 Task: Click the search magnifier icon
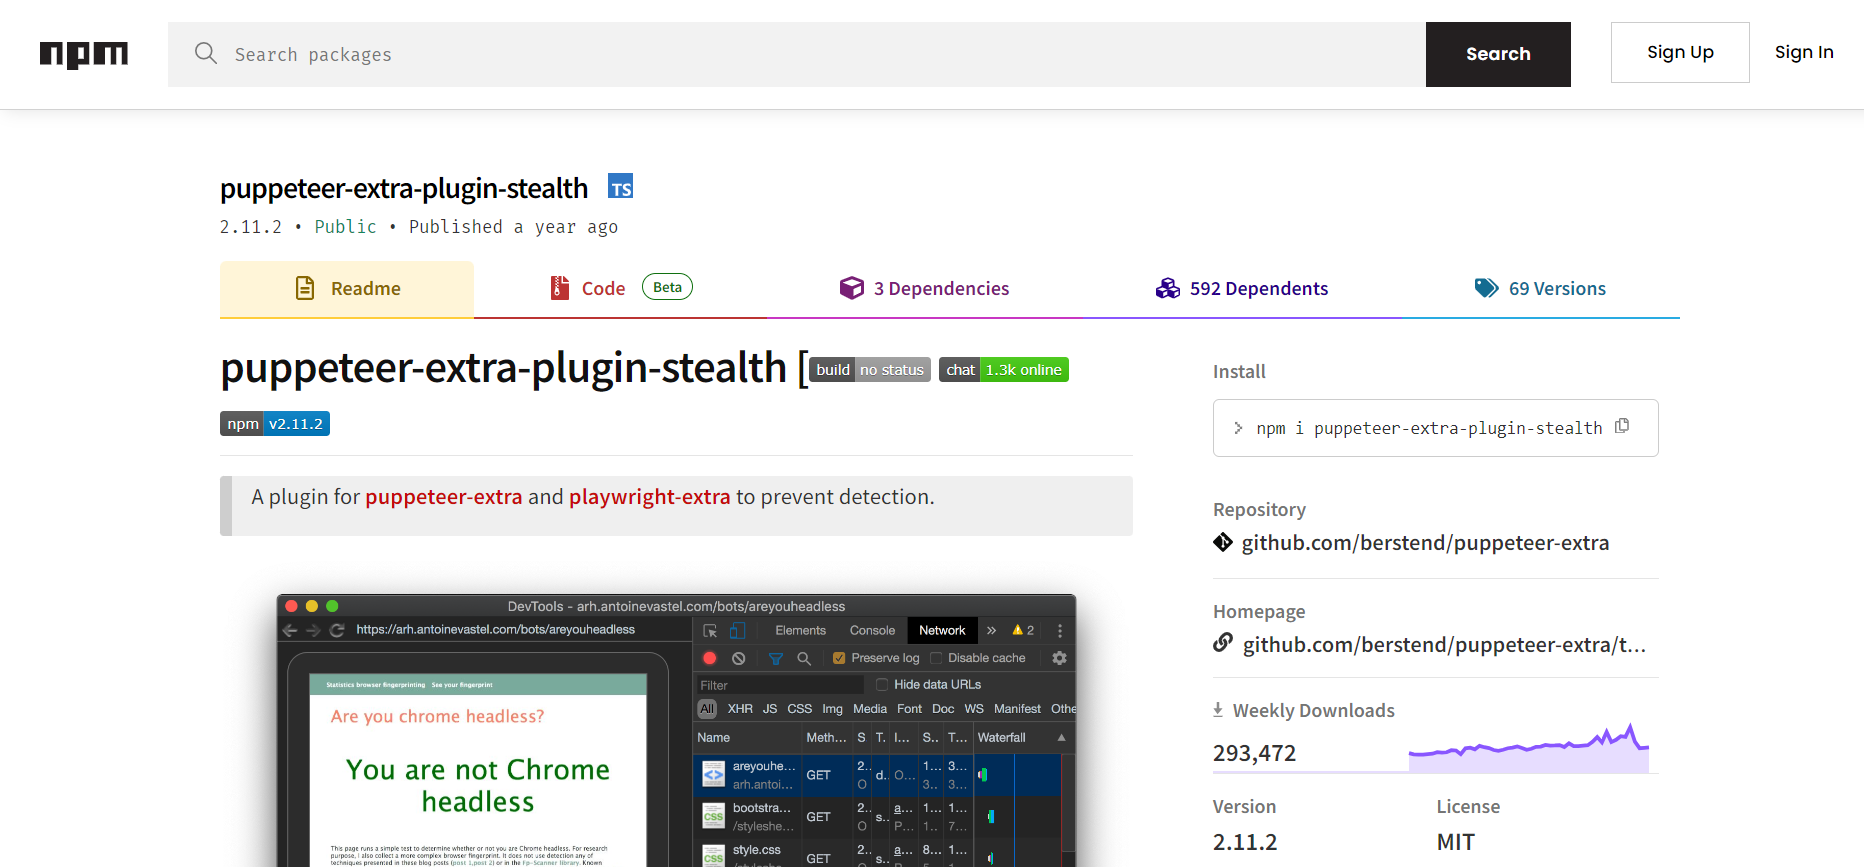[x=206, y=53]
